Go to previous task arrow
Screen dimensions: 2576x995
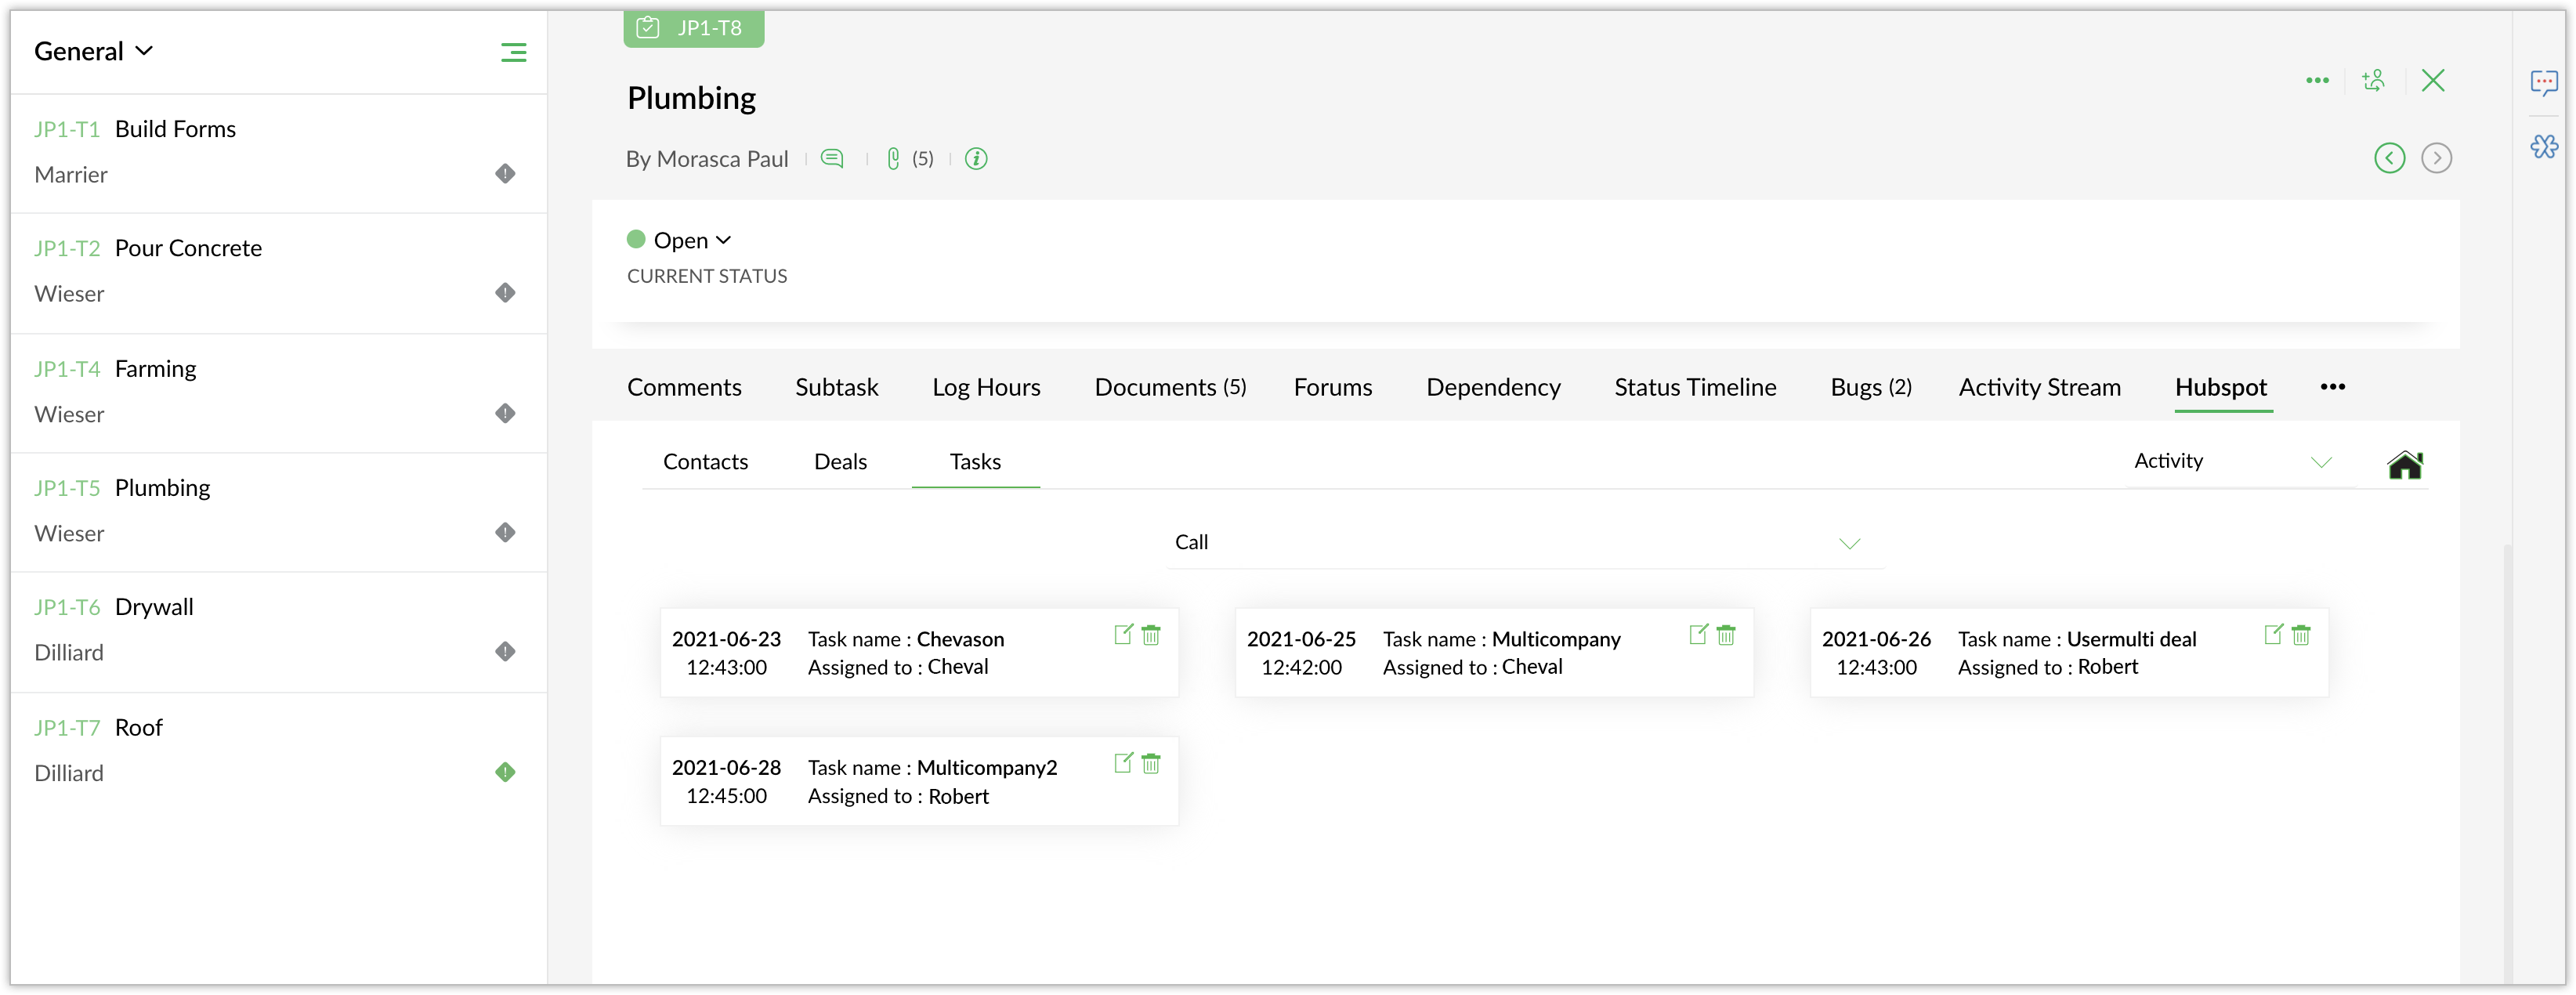click(2389, 158)
